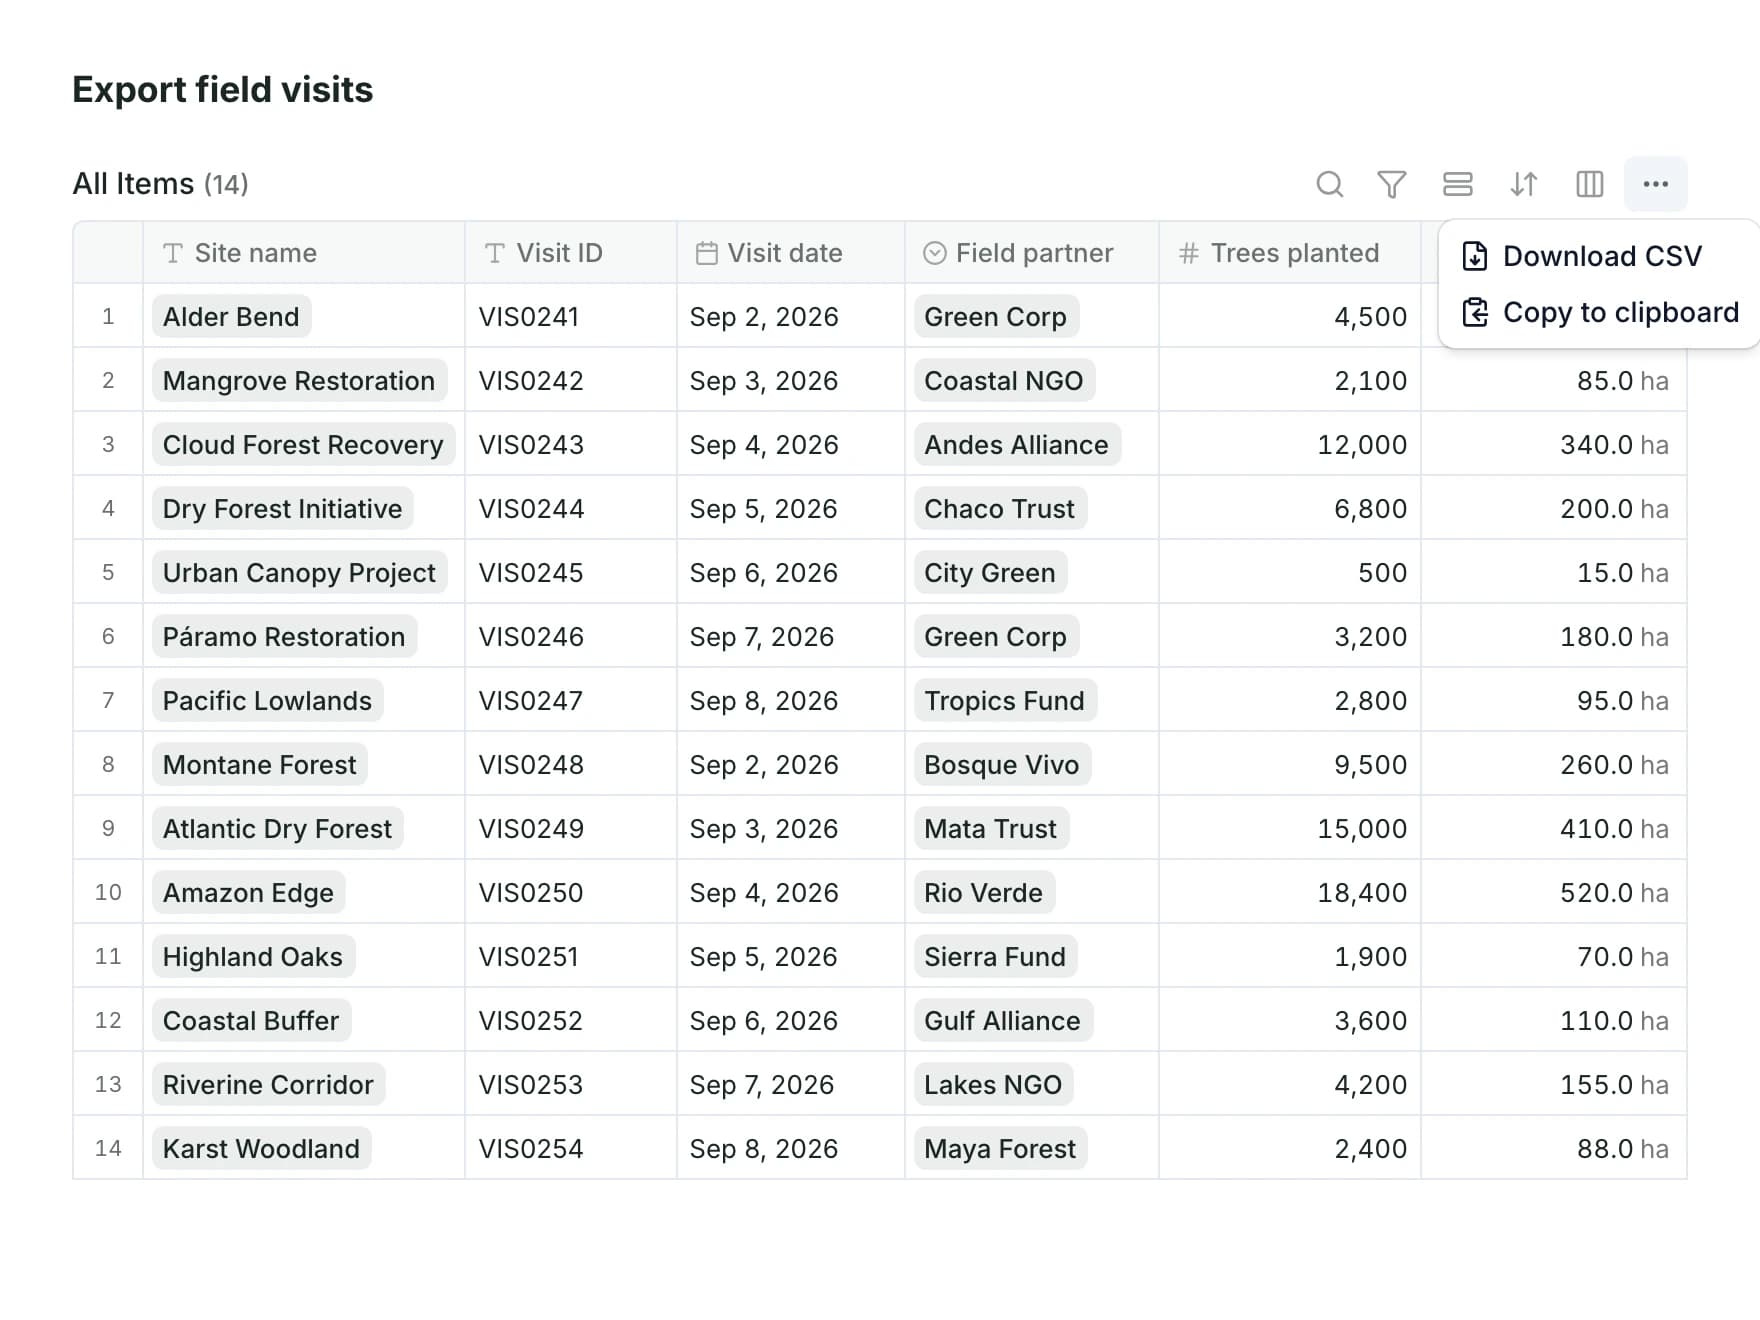Click the Visit ID column header
This screenshot has height=1320, width=1760.
pos(571,253)
